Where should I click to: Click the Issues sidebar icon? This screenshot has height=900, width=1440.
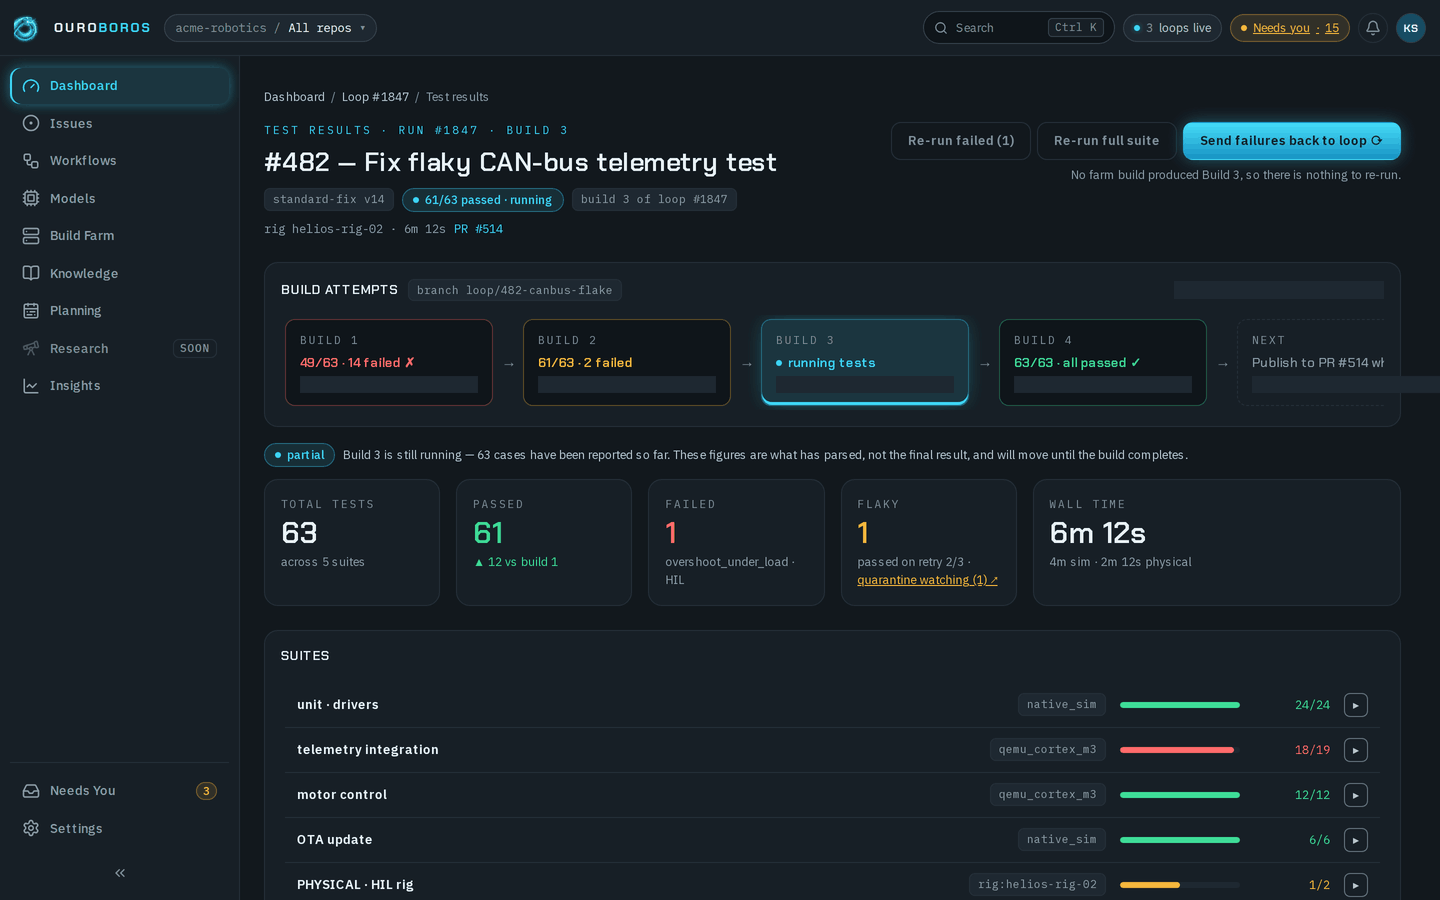[x=31, y=123]
